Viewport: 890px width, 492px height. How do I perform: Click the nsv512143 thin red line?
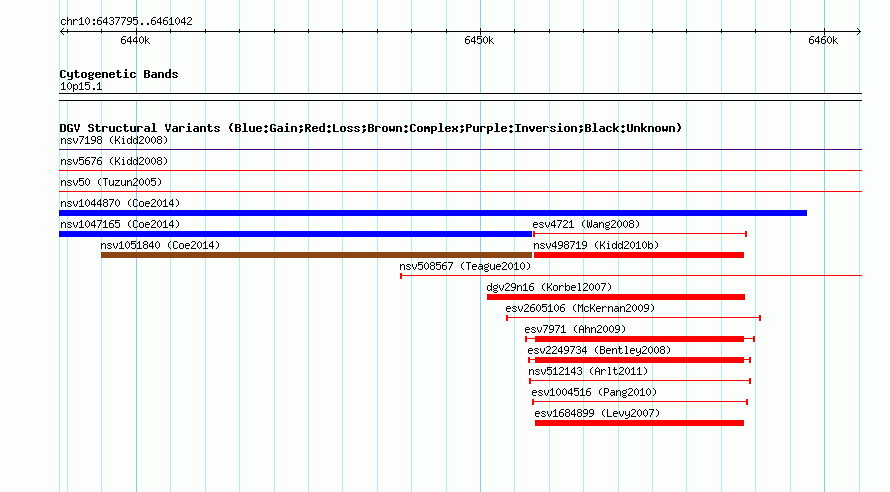click(x=640, y=381)
